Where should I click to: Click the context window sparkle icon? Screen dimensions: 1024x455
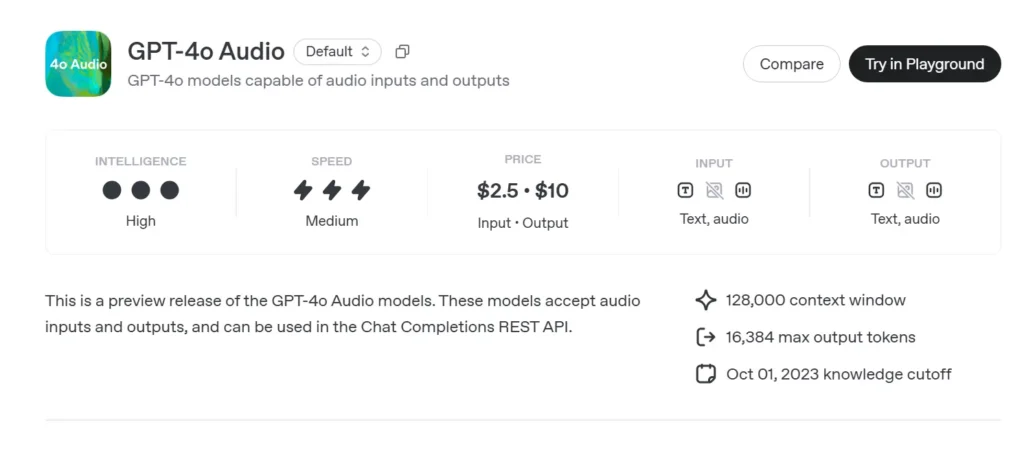pos(706,300)
